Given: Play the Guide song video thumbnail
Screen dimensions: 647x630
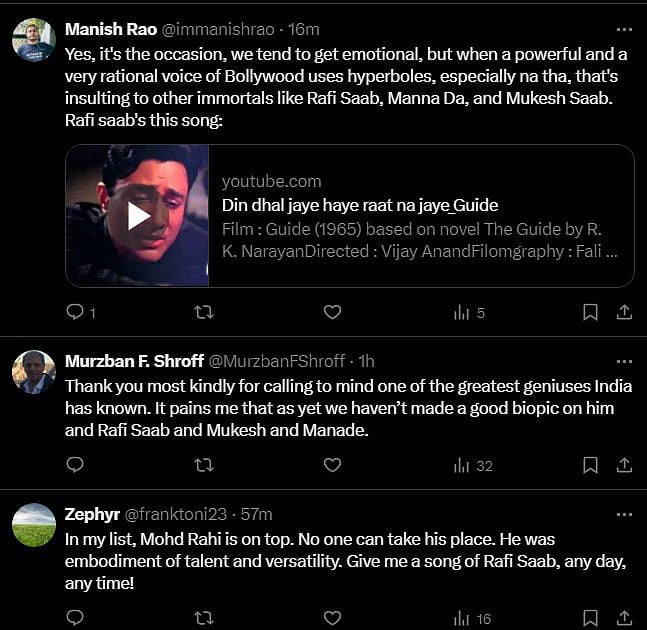Looking at the screenshot, I should [138, 216].
